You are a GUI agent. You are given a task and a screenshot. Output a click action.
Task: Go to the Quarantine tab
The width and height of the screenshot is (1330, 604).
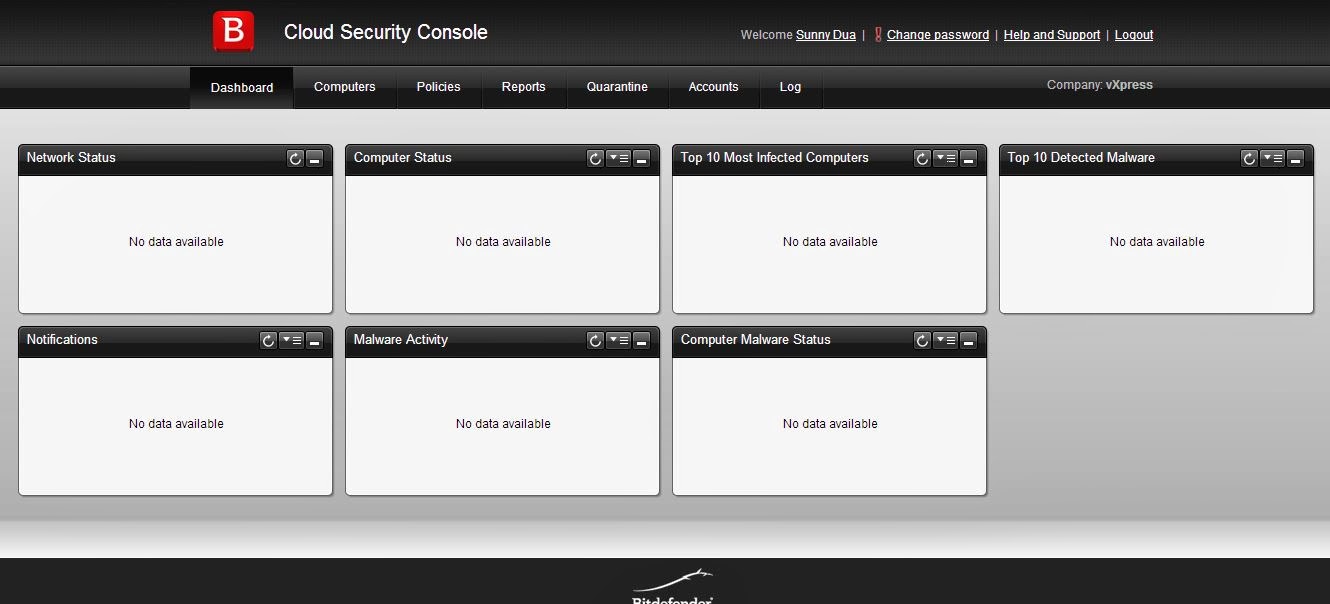[617, 87]
